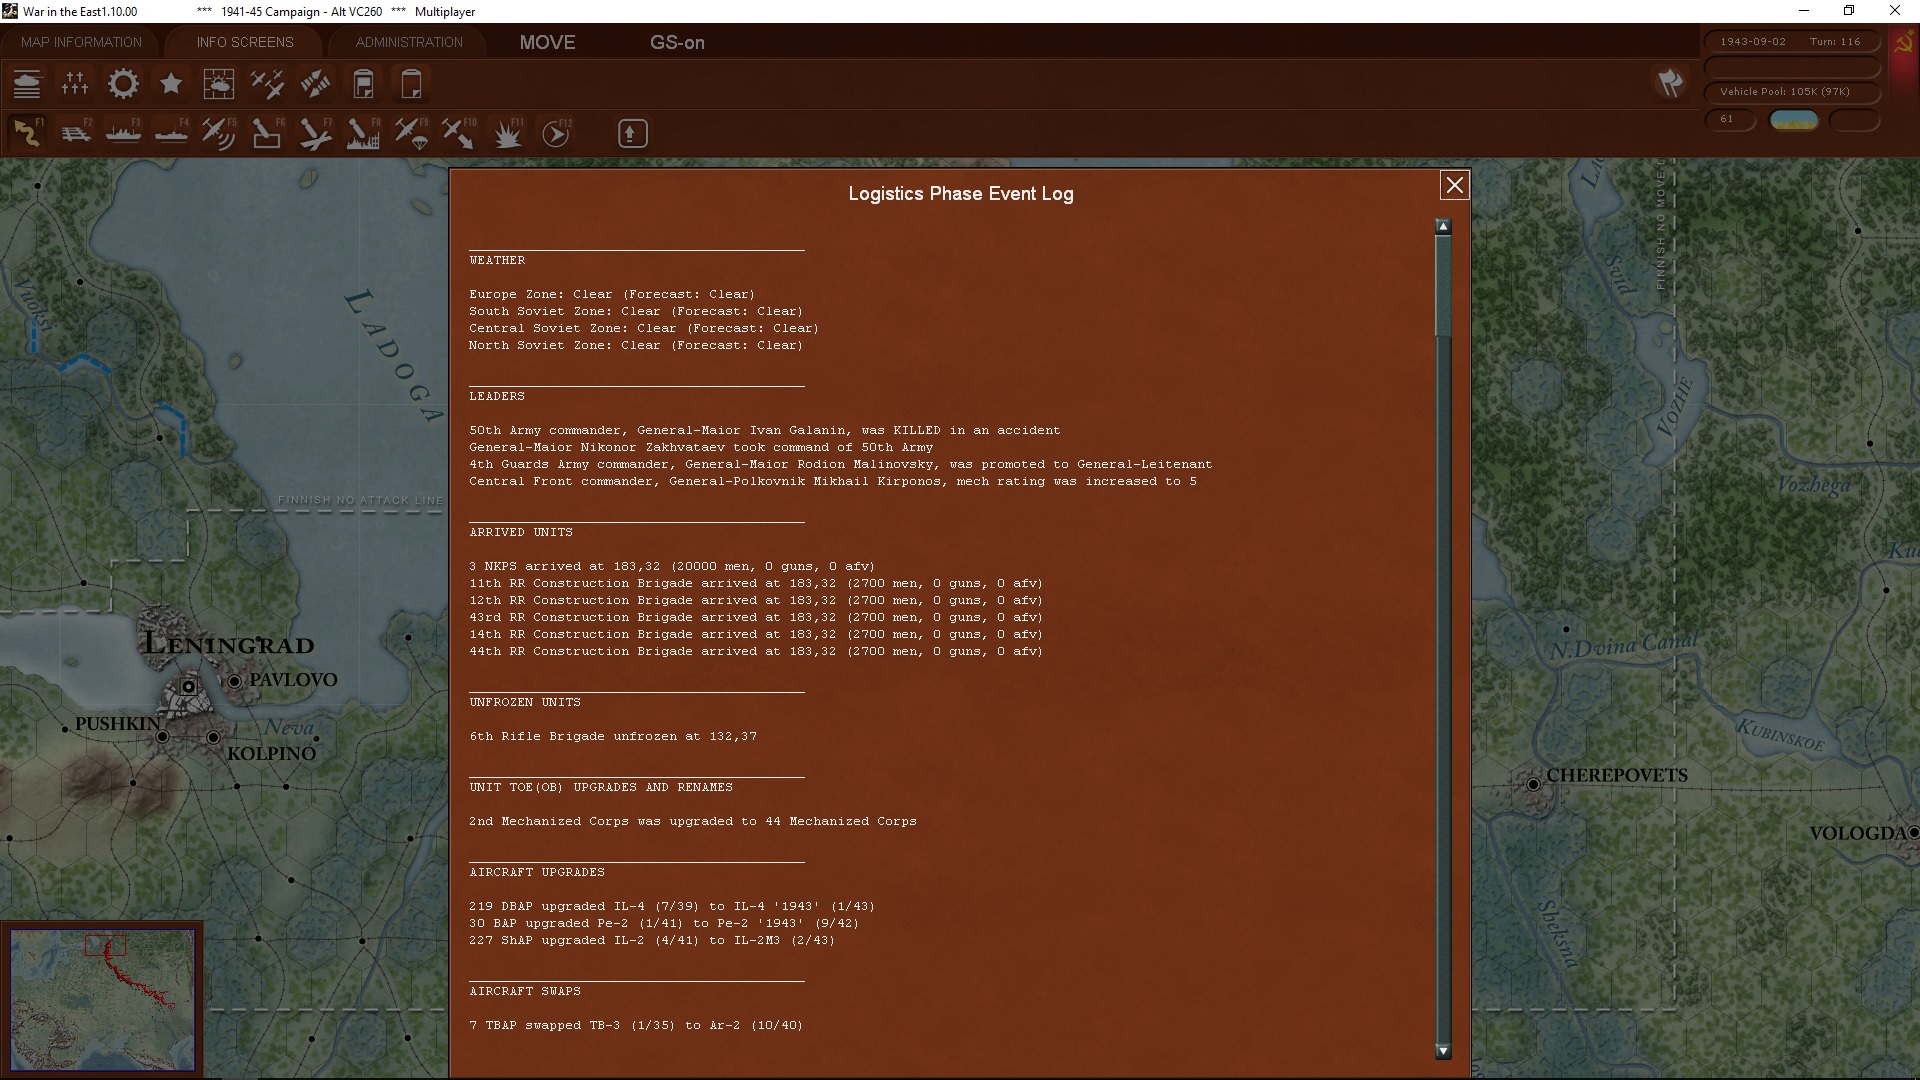This screenshot has width=1920, height=1080.
Task: Select the F3 naval transport ship icon
Action: [123, 133]
